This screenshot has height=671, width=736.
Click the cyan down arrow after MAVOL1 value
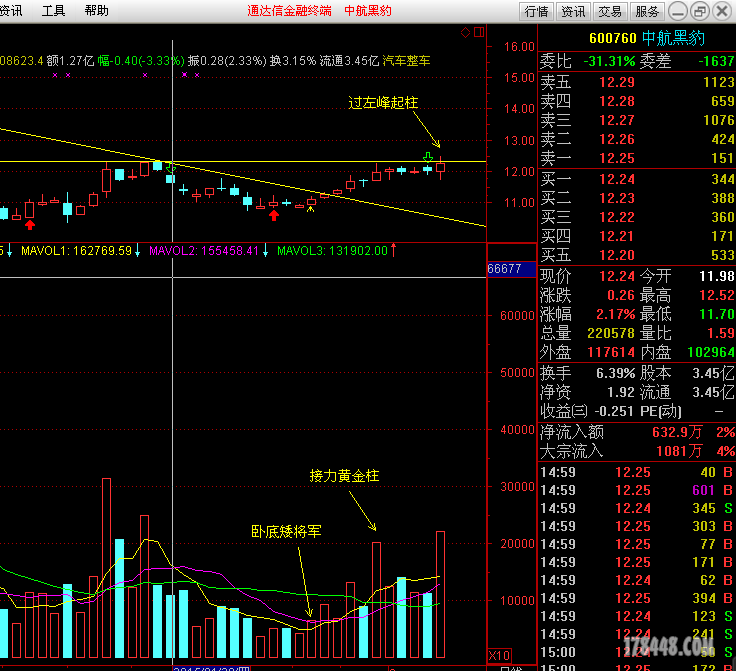[138, 251]
